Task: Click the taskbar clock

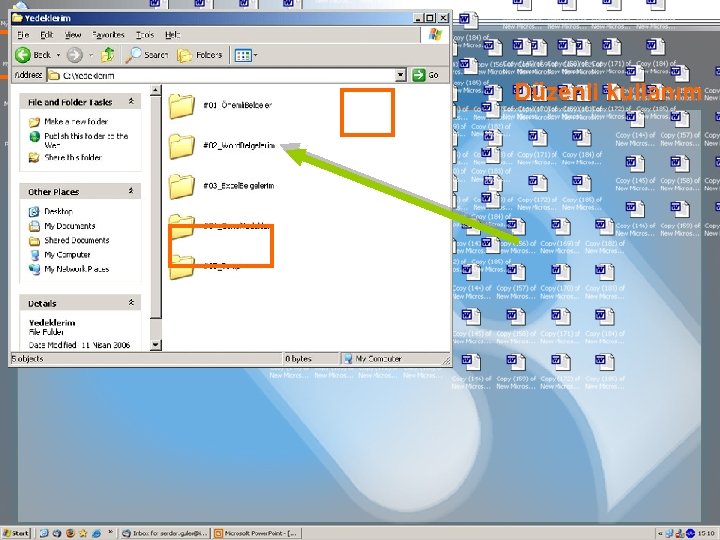Action: coord(706,533)
